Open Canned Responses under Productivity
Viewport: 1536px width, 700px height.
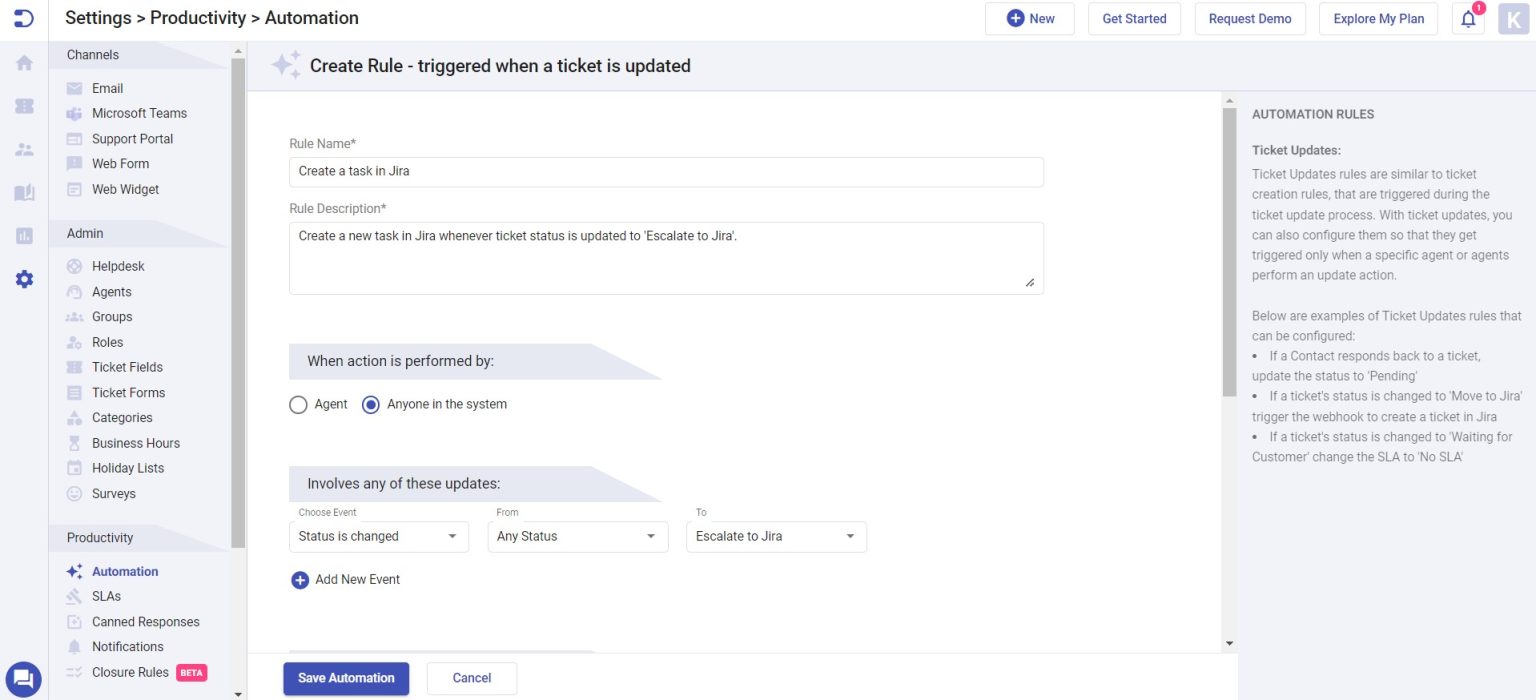144,621
